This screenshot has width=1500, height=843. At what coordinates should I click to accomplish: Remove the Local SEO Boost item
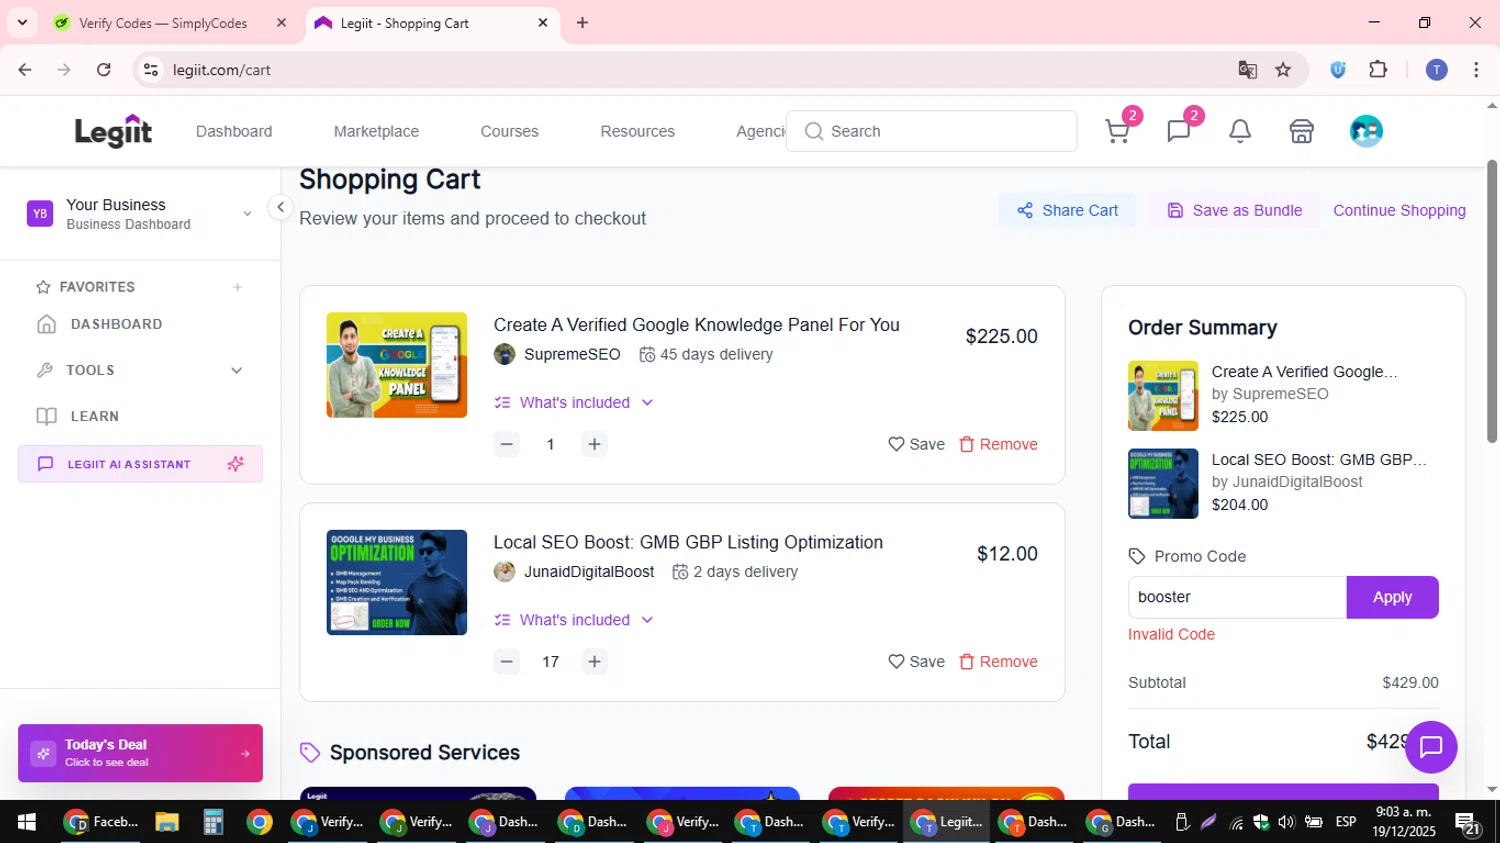[998, 661]
